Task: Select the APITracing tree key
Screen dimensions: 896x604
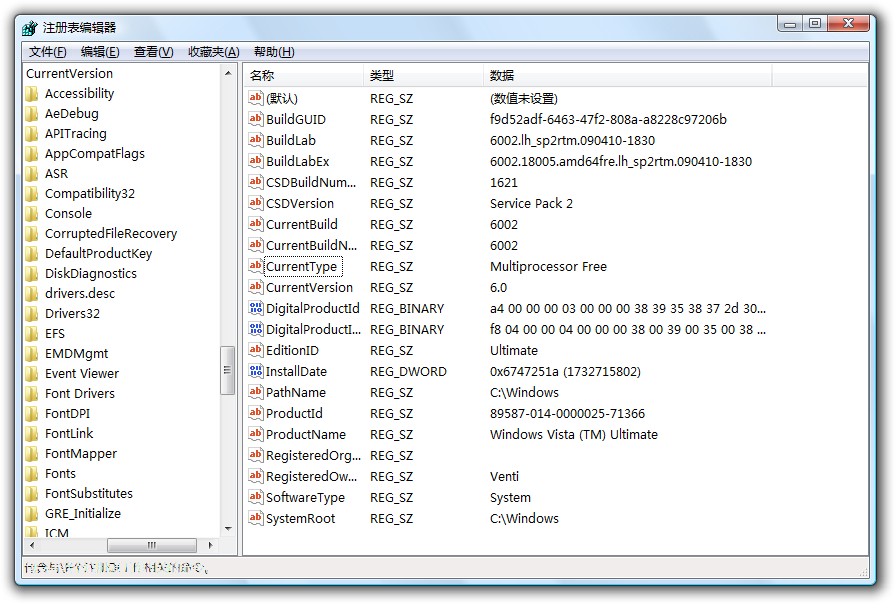Action: [x=75, y=134]
